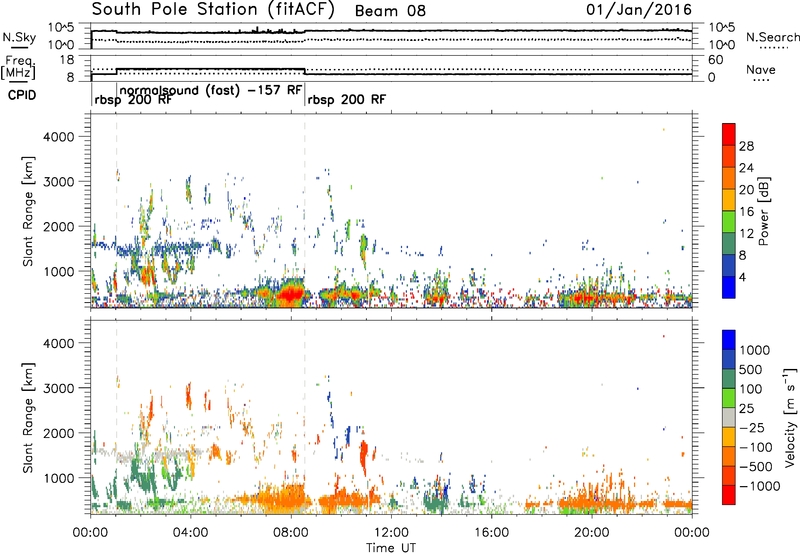The width and height of the screenshot is (800, 554).
Task: Click the red high-power echo patch near 08:00
Action: click(291, 294)
